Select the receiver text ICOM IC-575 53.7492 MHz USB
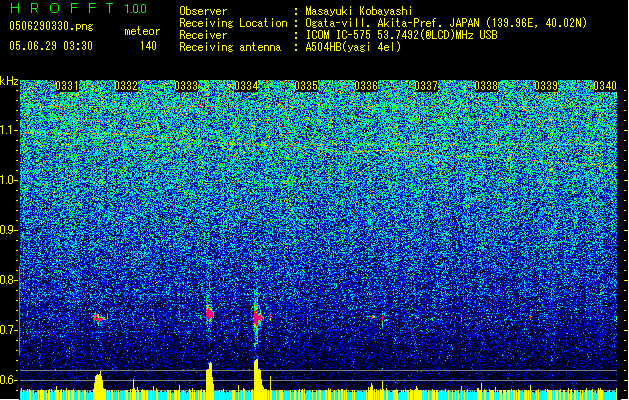629x400 pixels. point(401,35)
